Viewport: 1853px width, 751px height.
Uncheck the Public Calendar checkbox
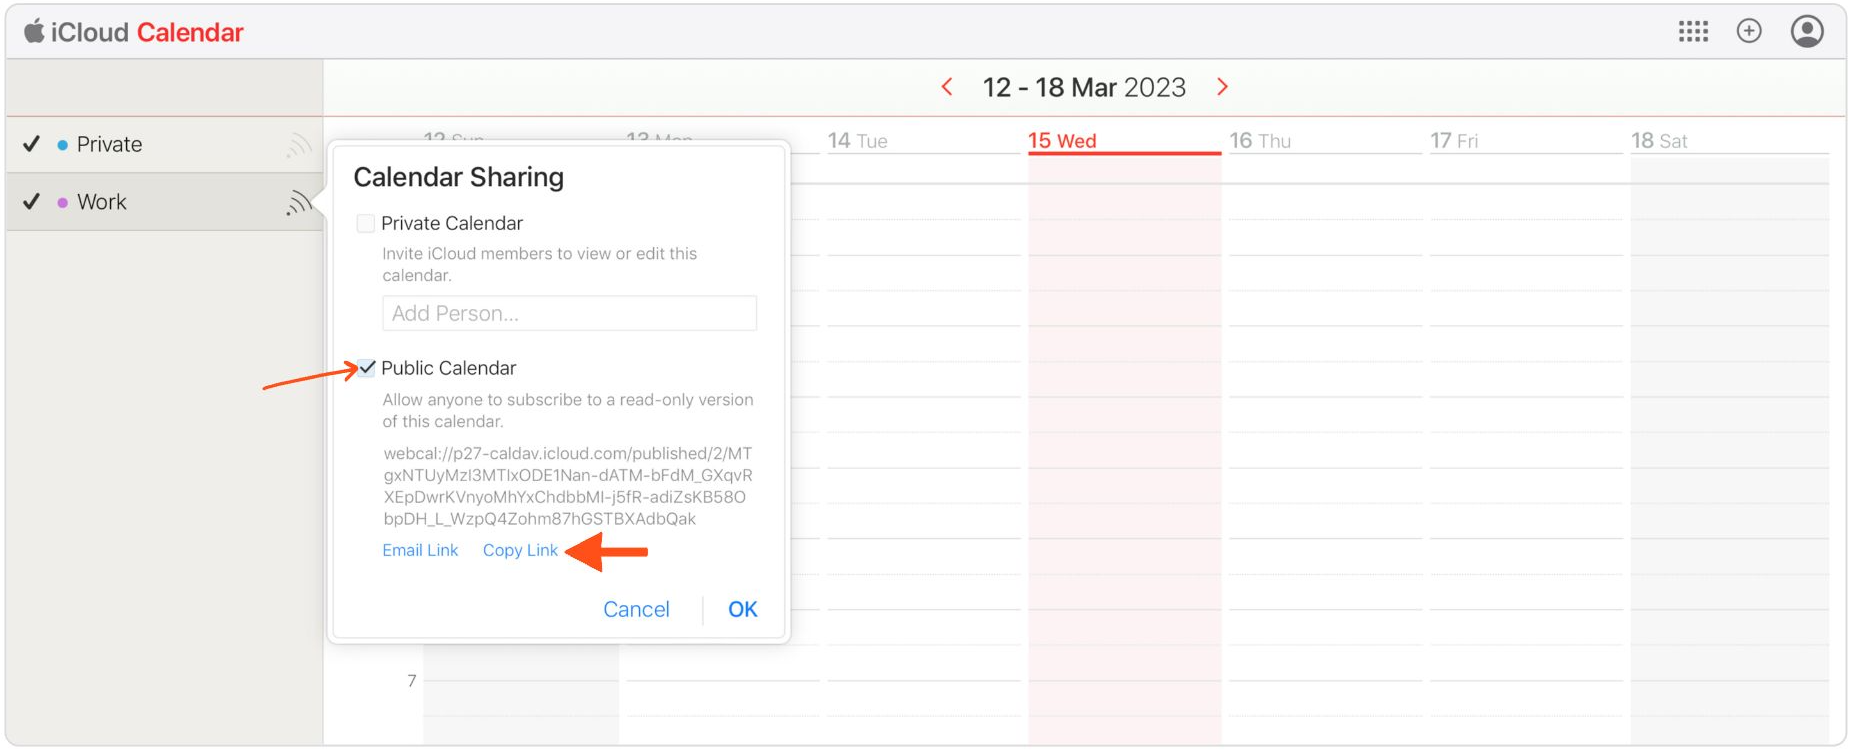[x=367, y=368]
